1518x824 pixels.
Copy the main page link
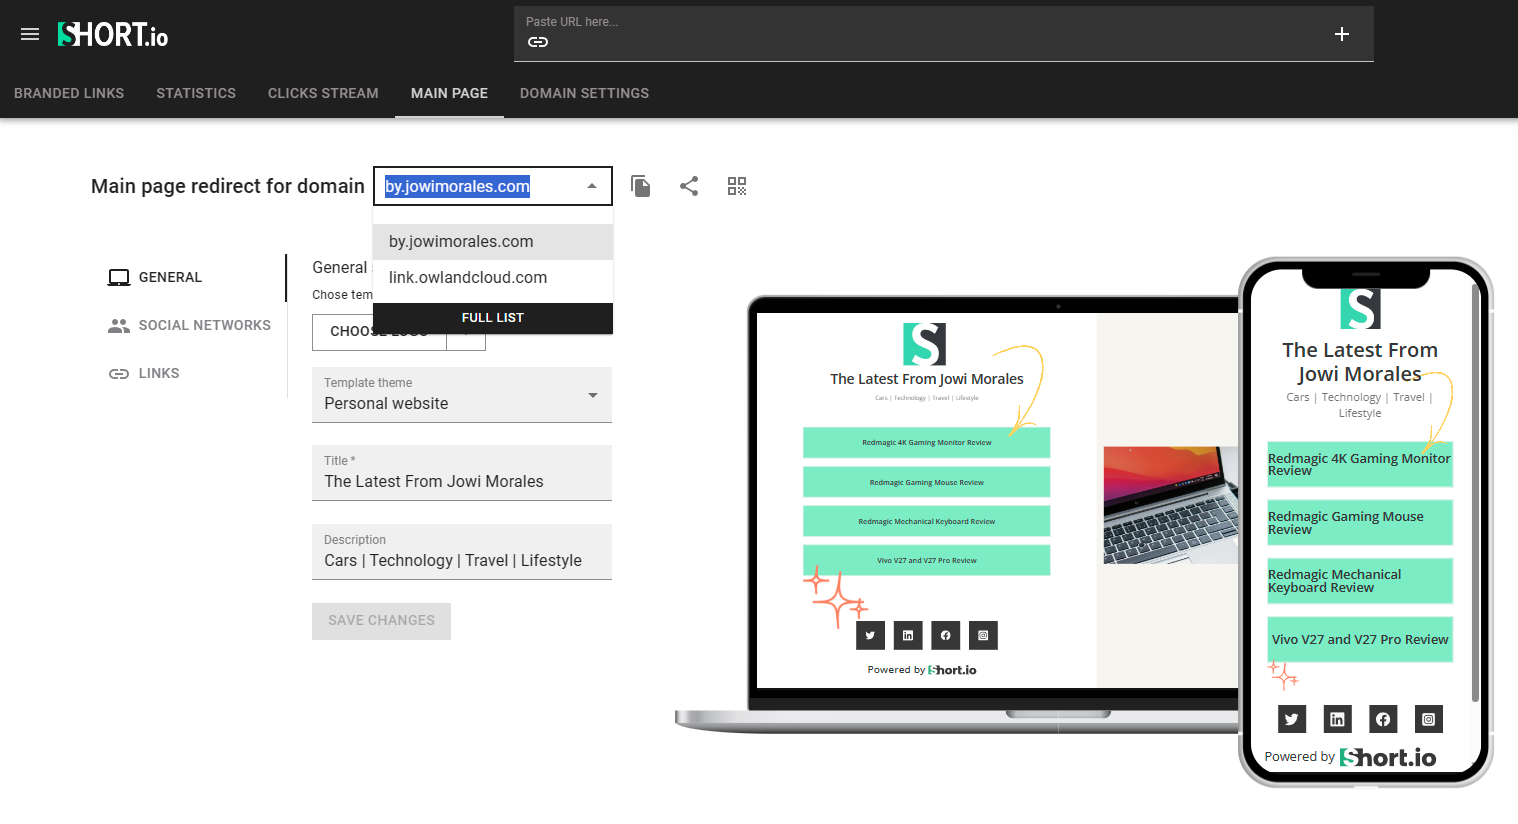(641, 186)
